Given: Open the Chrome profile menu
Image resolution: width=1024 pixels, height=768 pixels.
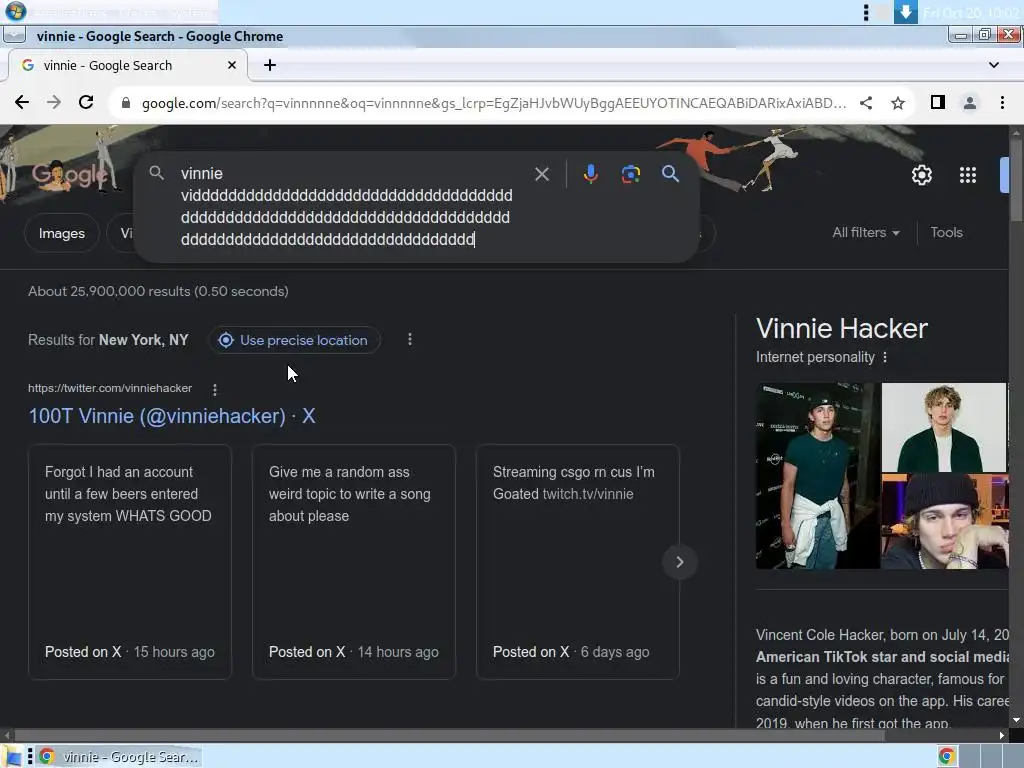Looking at the screenshot, I should [x=970, y=103].
